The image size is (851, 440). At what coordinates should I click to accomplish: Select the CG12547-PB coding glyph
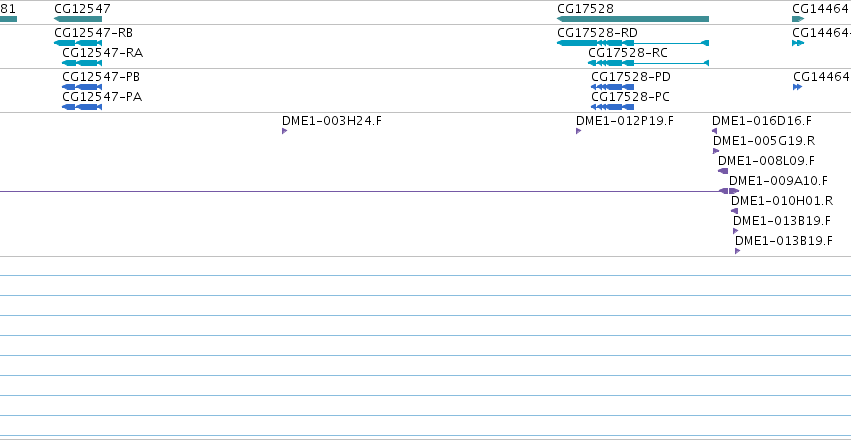(82, 87)
